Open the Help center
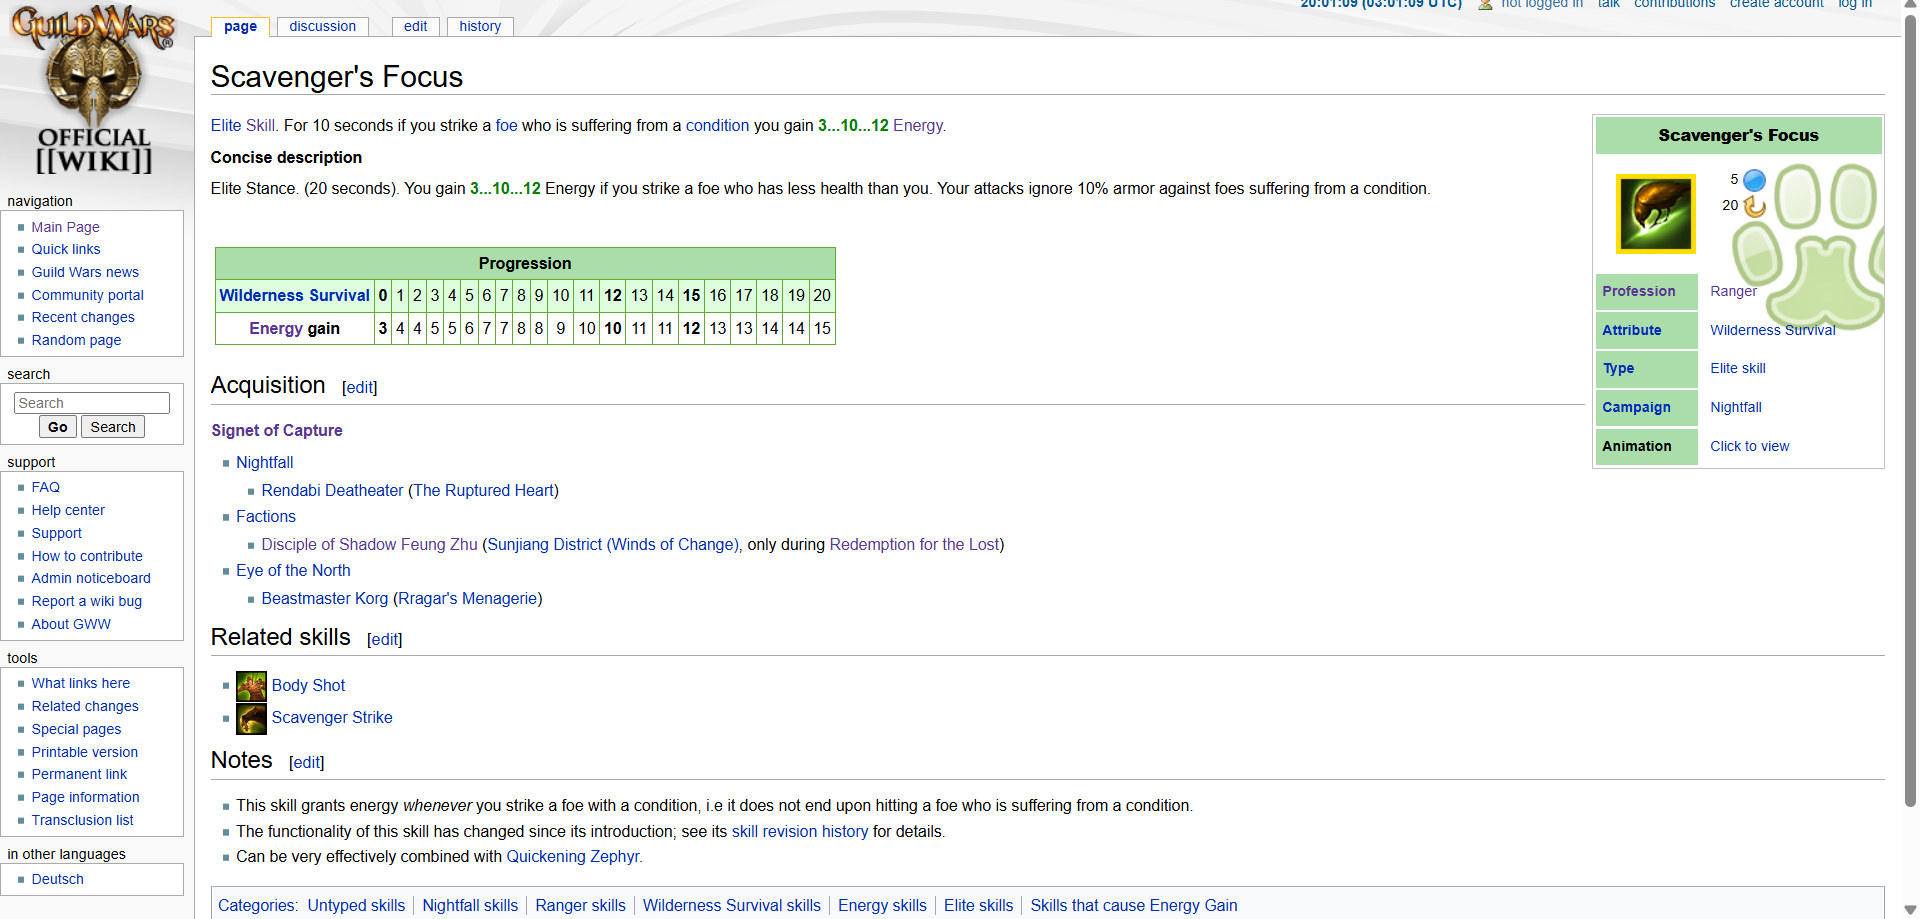This screenshot has width=1920, height=919. tap(68, 510)
